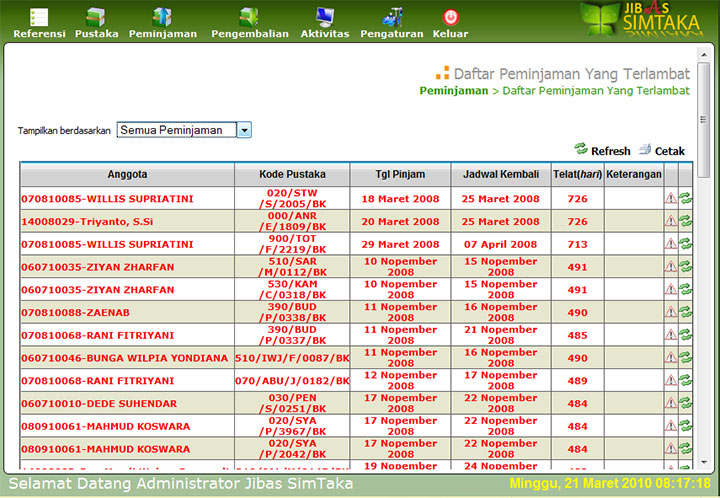Click the Keterangan column header

(x=634, y=174)
